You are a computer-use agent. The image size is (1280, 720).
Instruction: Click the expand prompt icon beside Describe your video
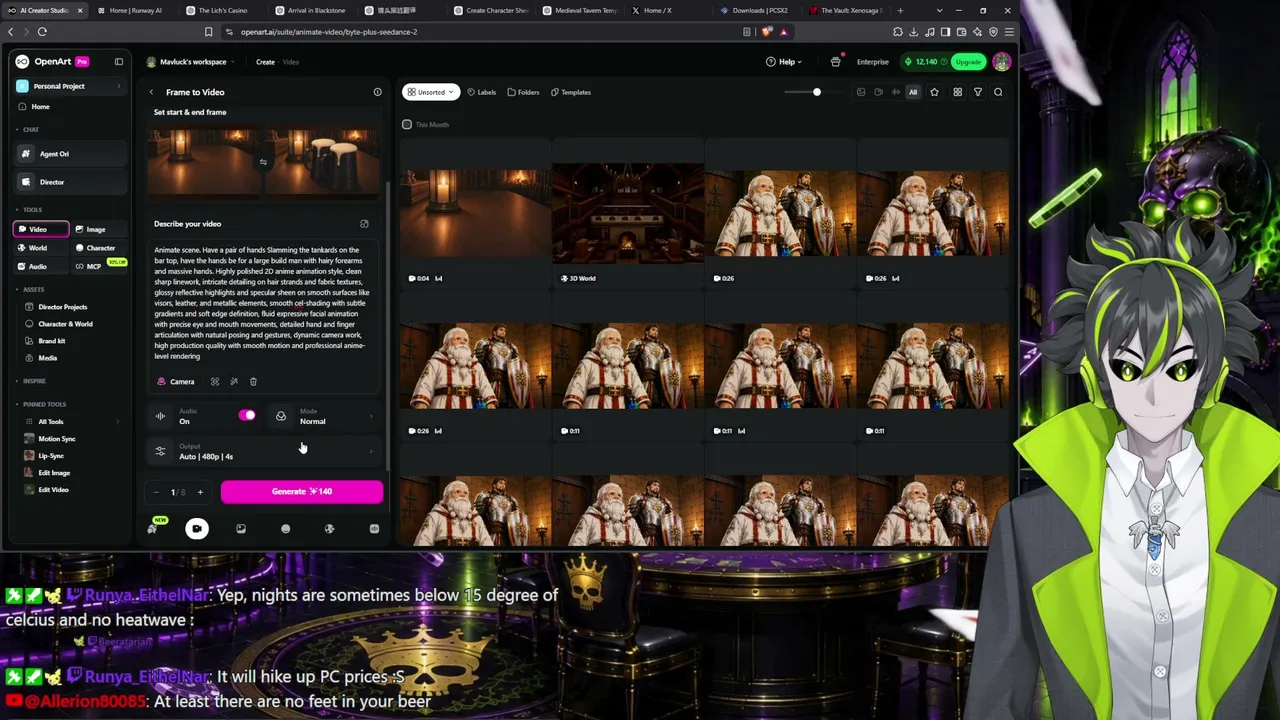tap(364, 224)
